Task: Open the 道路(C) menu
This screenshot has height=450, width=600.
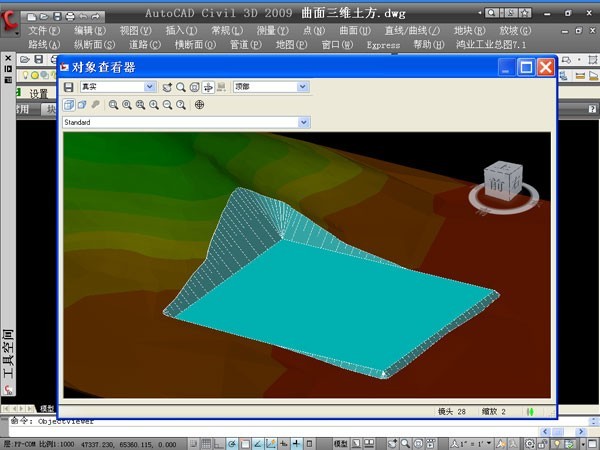Action: (x=144, y=45)
